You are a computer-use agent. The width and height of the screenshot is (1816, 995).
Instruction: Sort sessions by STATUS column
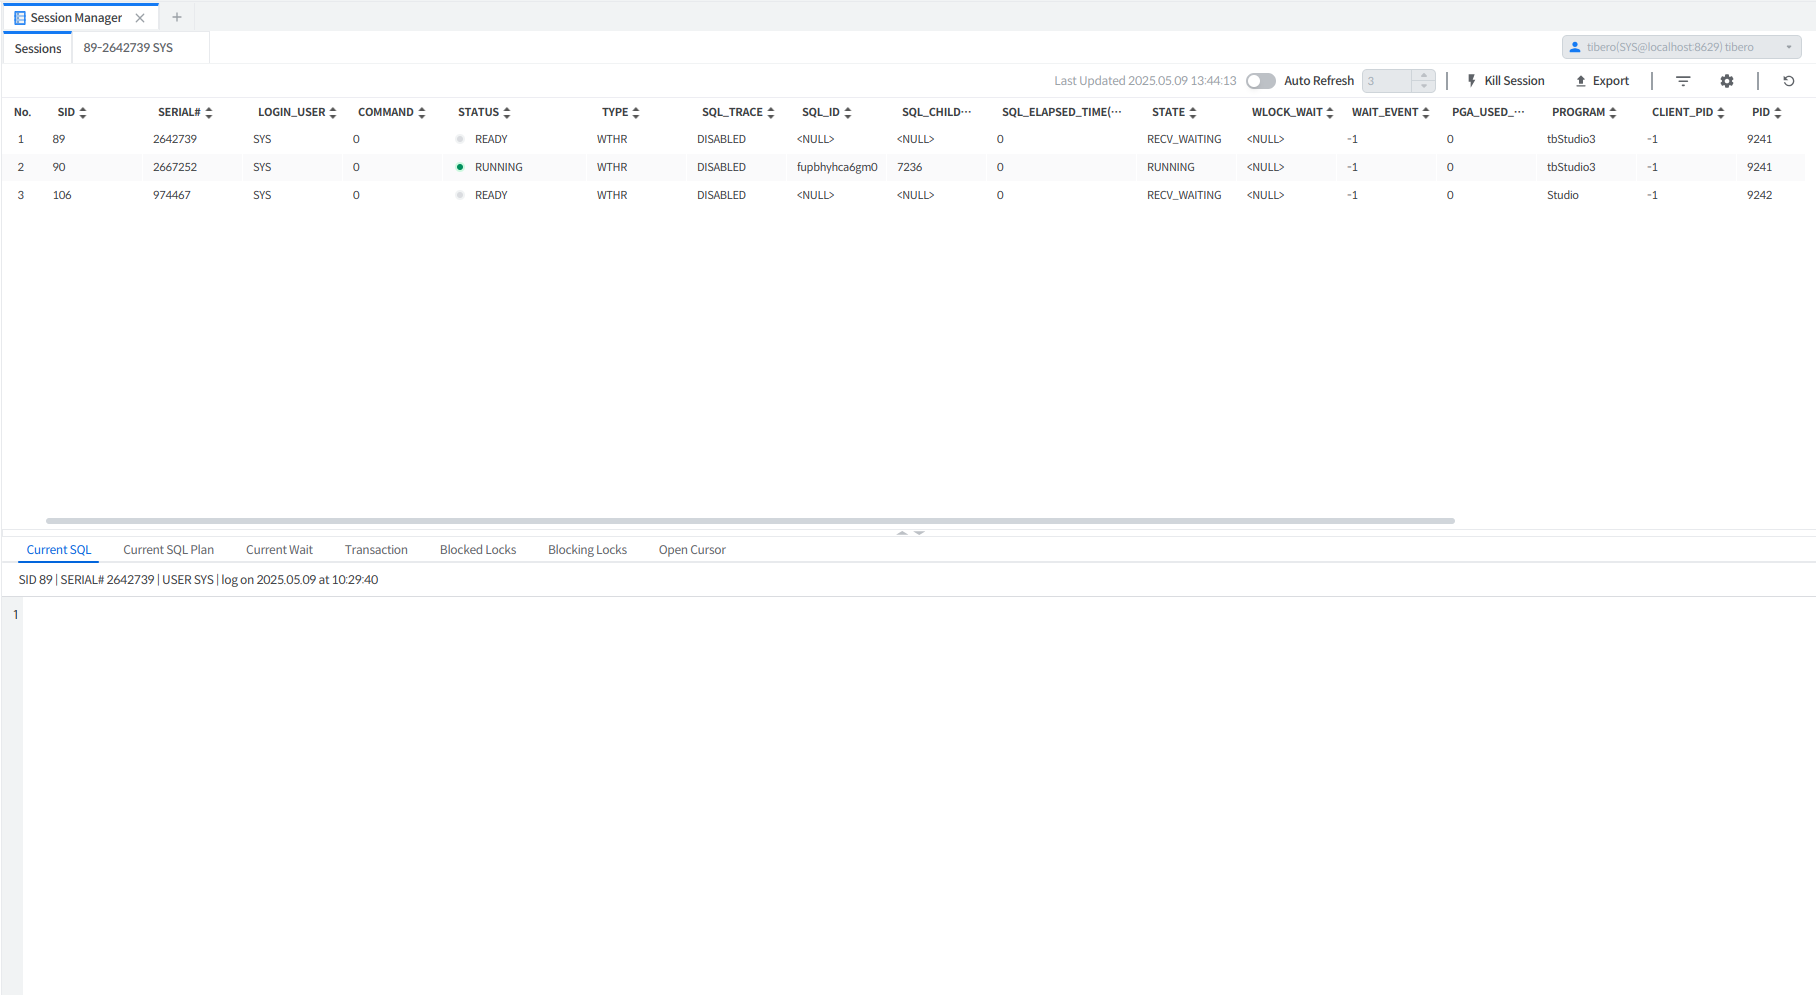507,113
